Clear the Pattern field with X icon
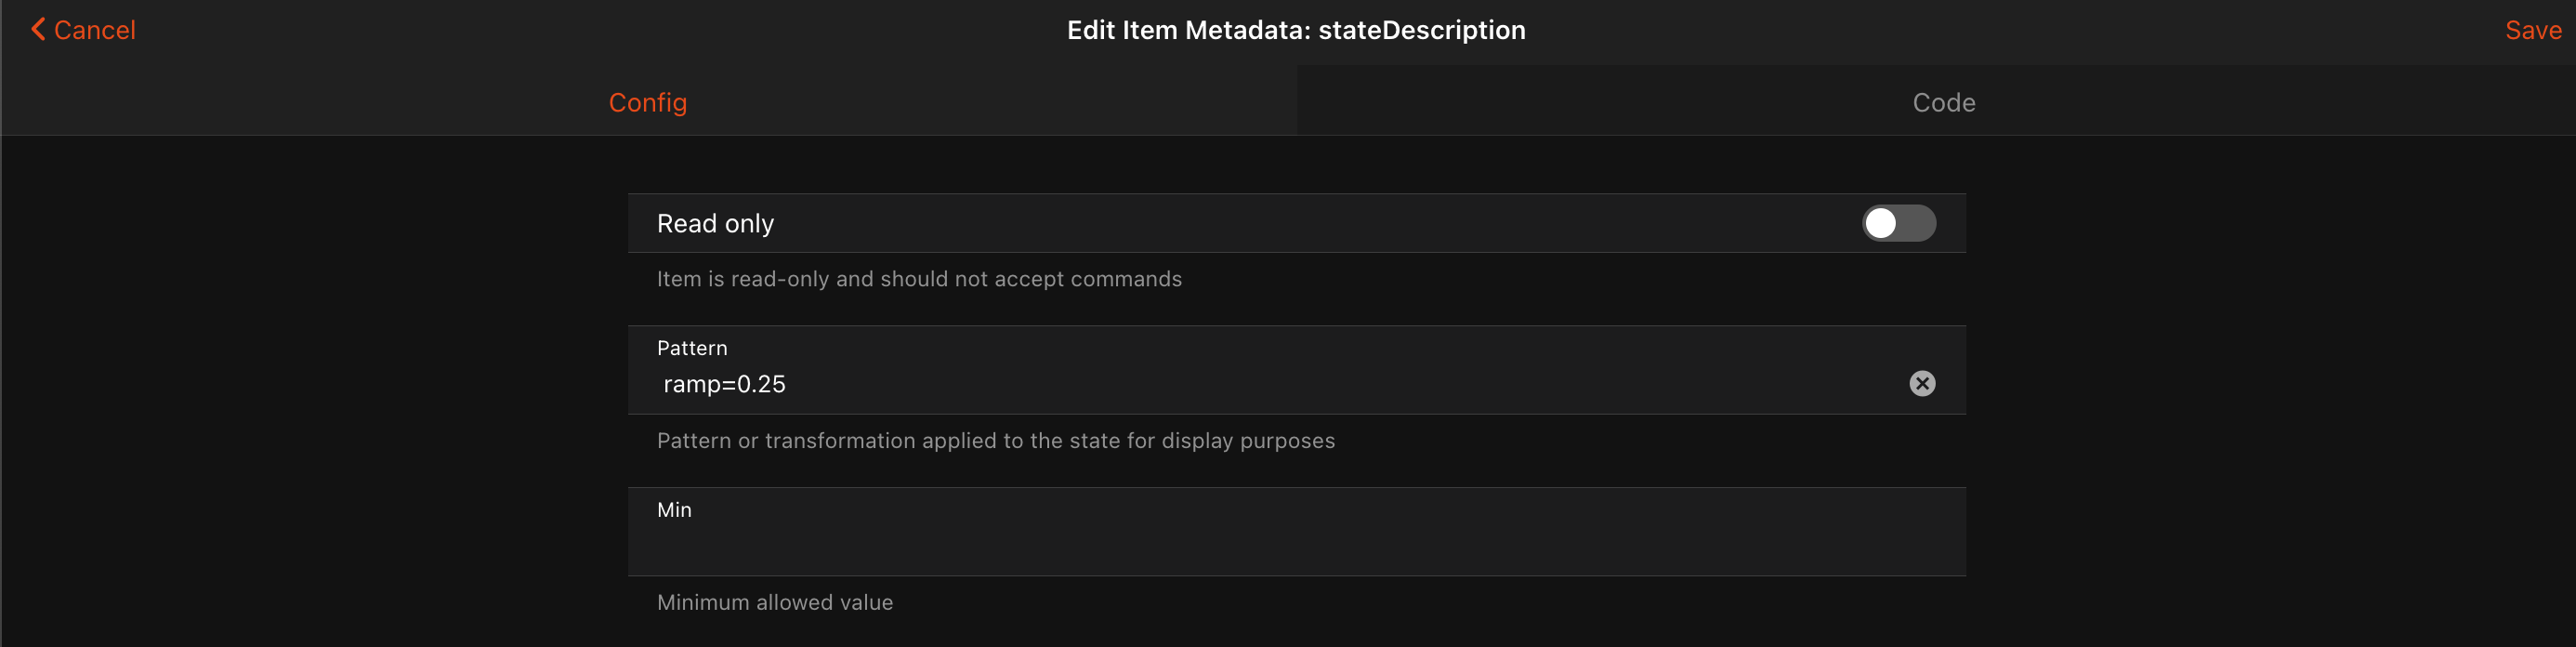This screenshot has height=647, width=2576. (x=1921, y=384)
